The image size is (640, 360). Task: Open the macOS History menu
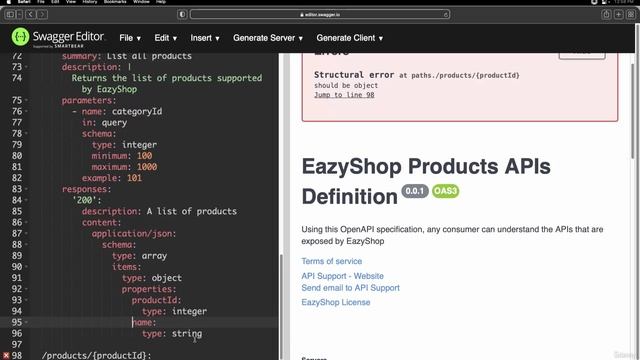[x=89, y=2]
